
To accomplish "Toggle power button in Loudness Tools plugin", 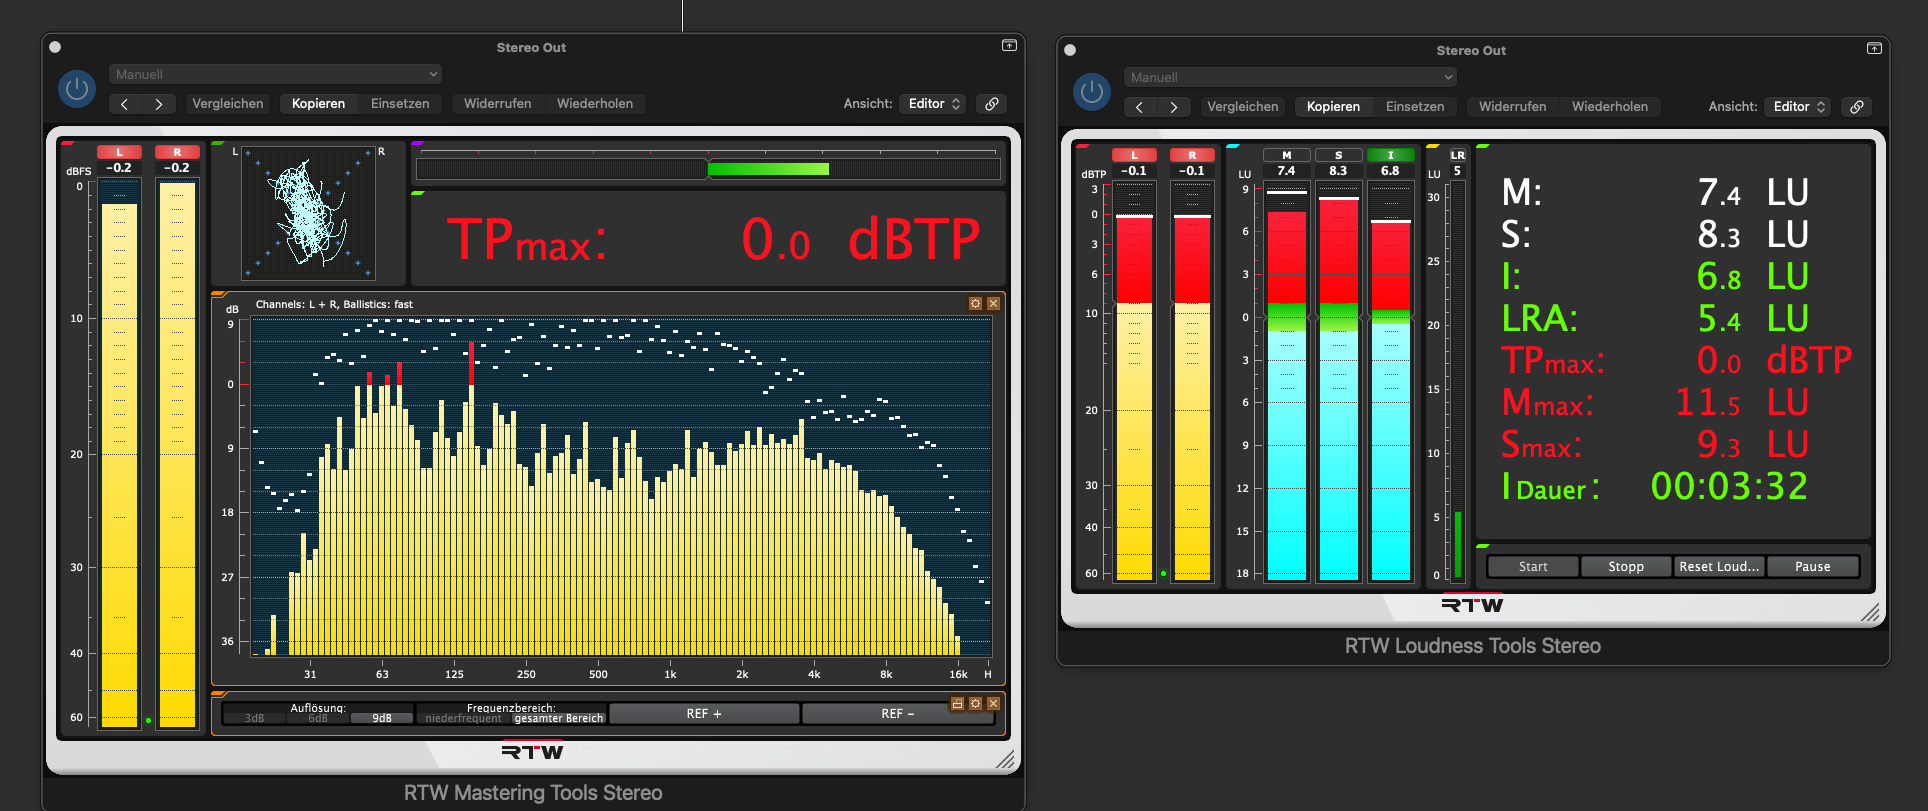I will (1092, 92).
